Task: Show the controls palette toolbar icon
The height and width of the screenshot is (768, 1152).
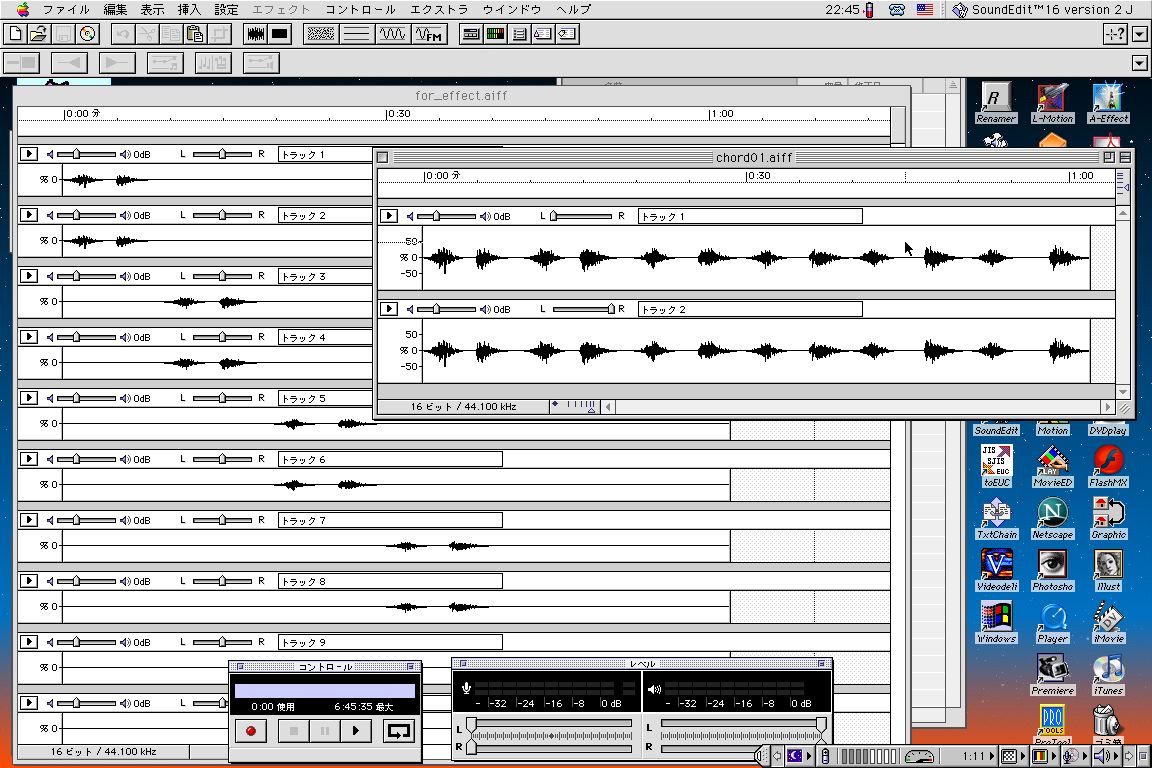Action: point(471,34)
